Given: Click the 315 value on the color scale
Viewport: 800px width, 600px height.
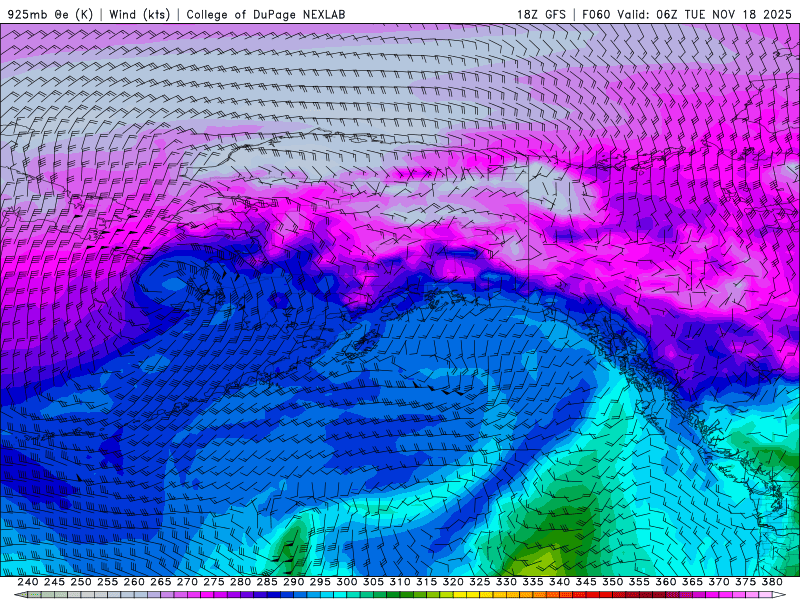Looking at the screenshot, I should pos(426,582).
